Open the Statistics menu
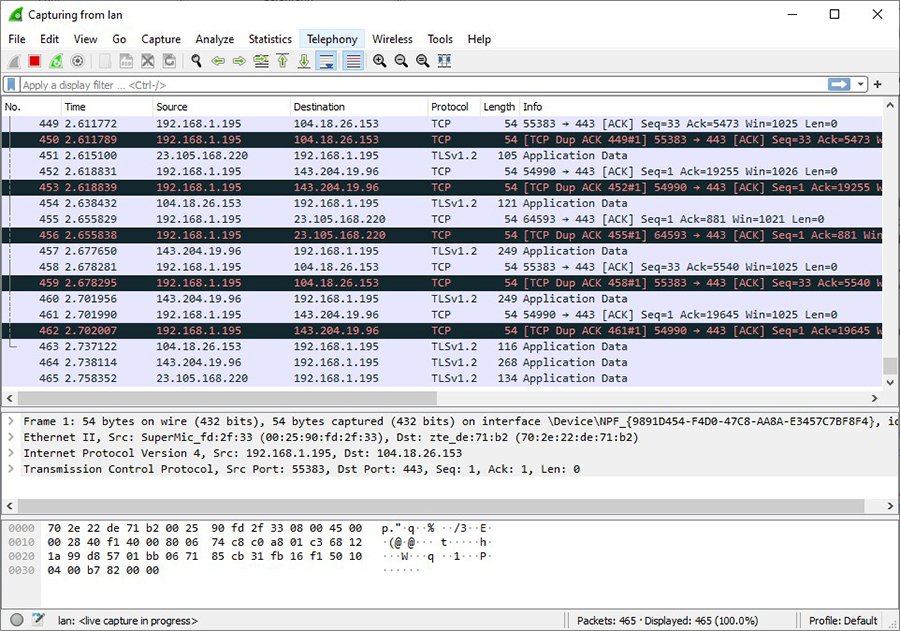 (x=270, y=39)
